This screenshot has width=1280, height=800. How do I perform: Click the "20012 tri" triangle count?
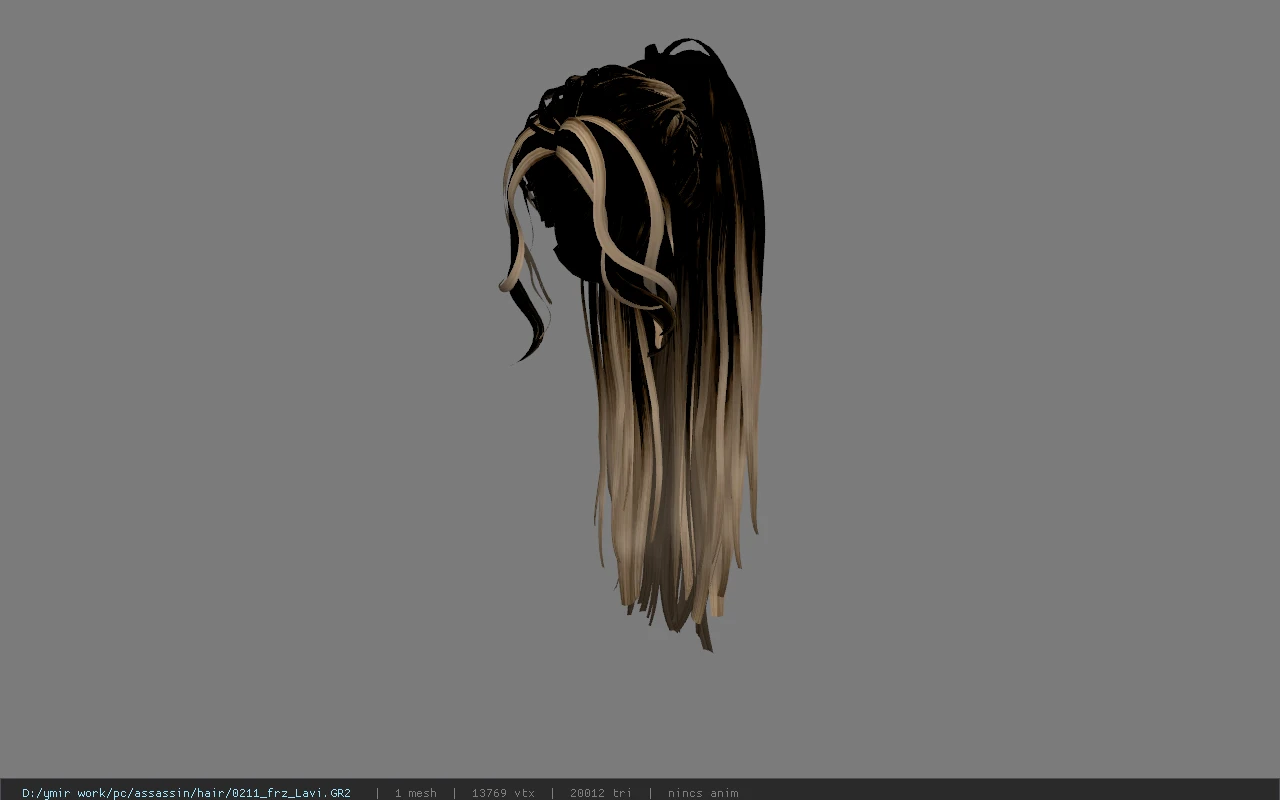(x=600, y=793)
